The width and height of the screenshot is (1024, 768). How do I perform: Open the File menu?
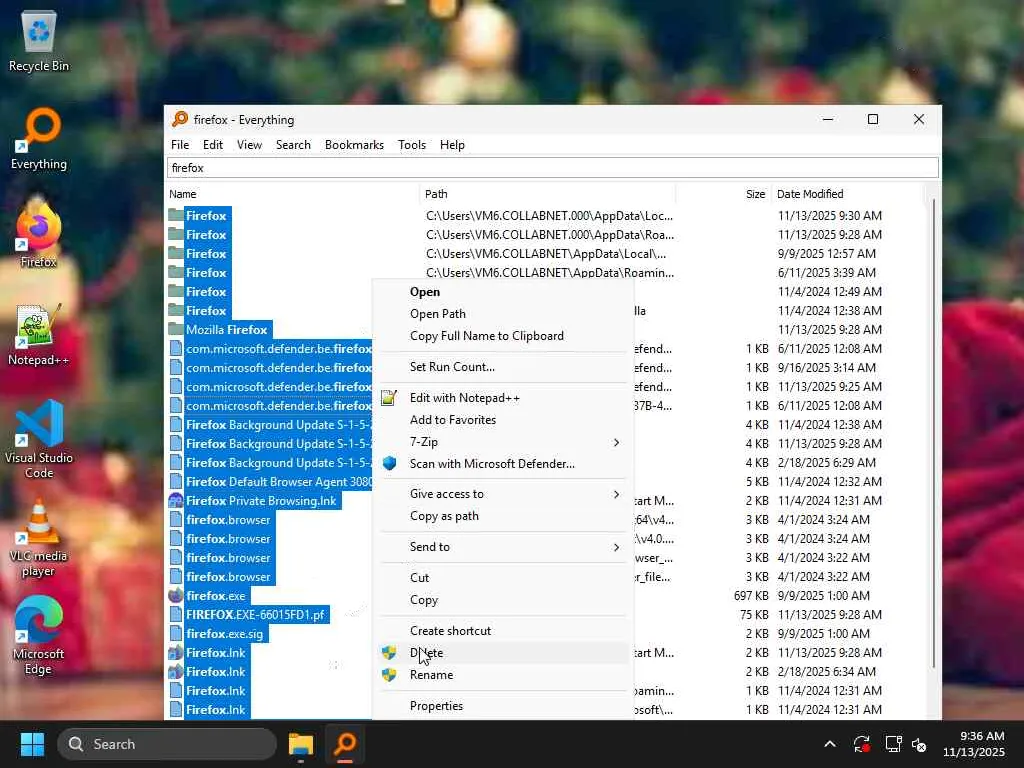(x=180, y=145)
